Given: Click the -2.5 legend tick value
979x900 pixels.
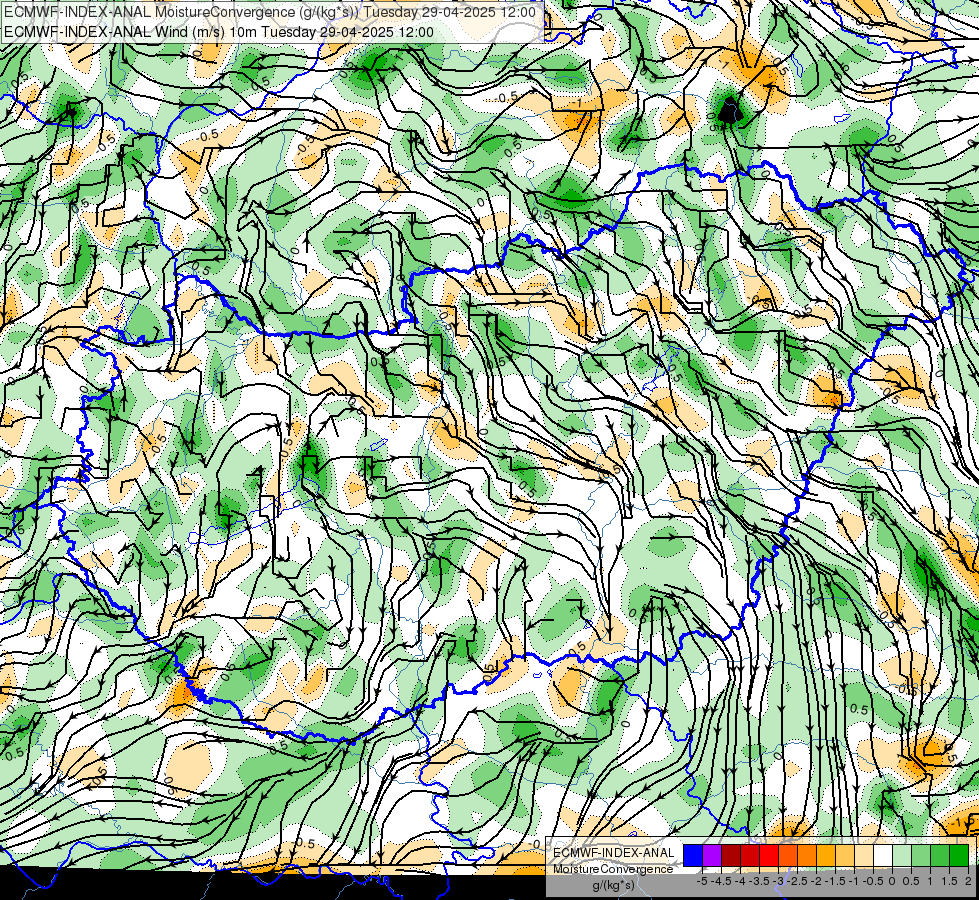Looking at the screenshot, I should pyautogui.click(x=797, y=881).
